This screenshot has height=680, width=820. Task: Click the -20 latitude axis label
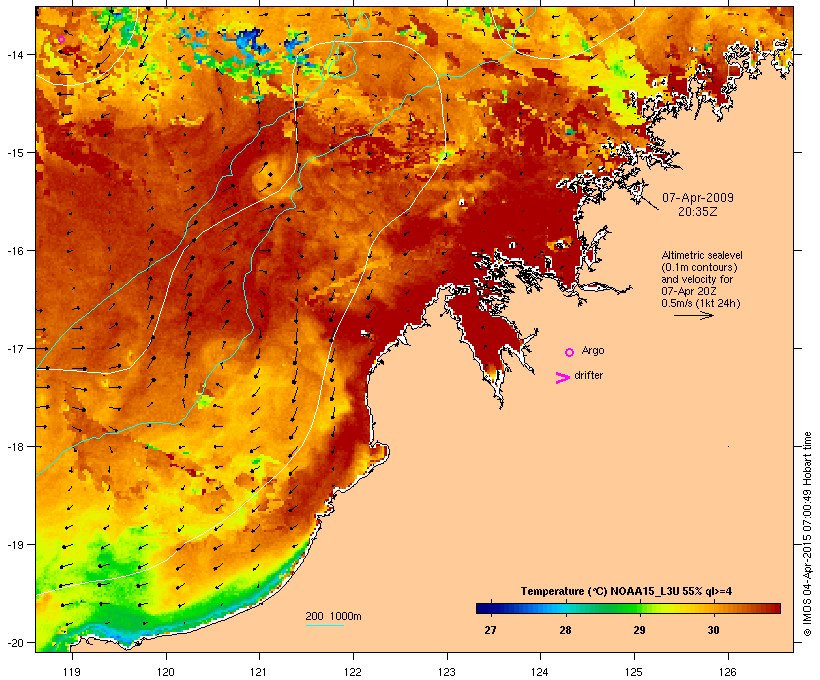(x=14, y=643)
